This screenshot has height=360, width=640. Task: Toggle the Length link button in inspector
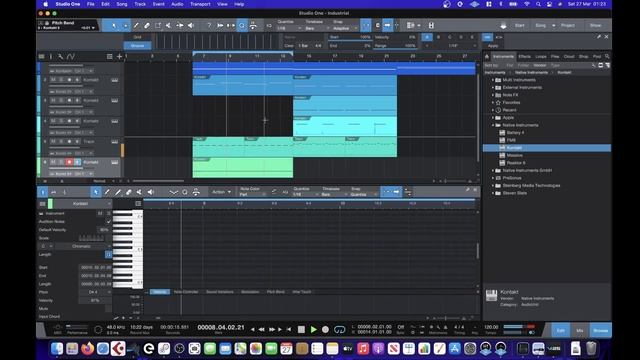[x=109, y=254]
